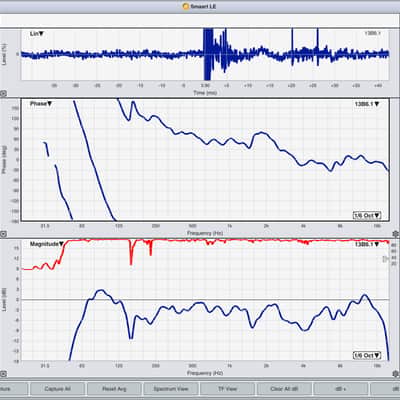This screenshot has width=400, height=400.
Task: Open the Lin scale dropdown in impulse plot
Action: coord(37,34)
